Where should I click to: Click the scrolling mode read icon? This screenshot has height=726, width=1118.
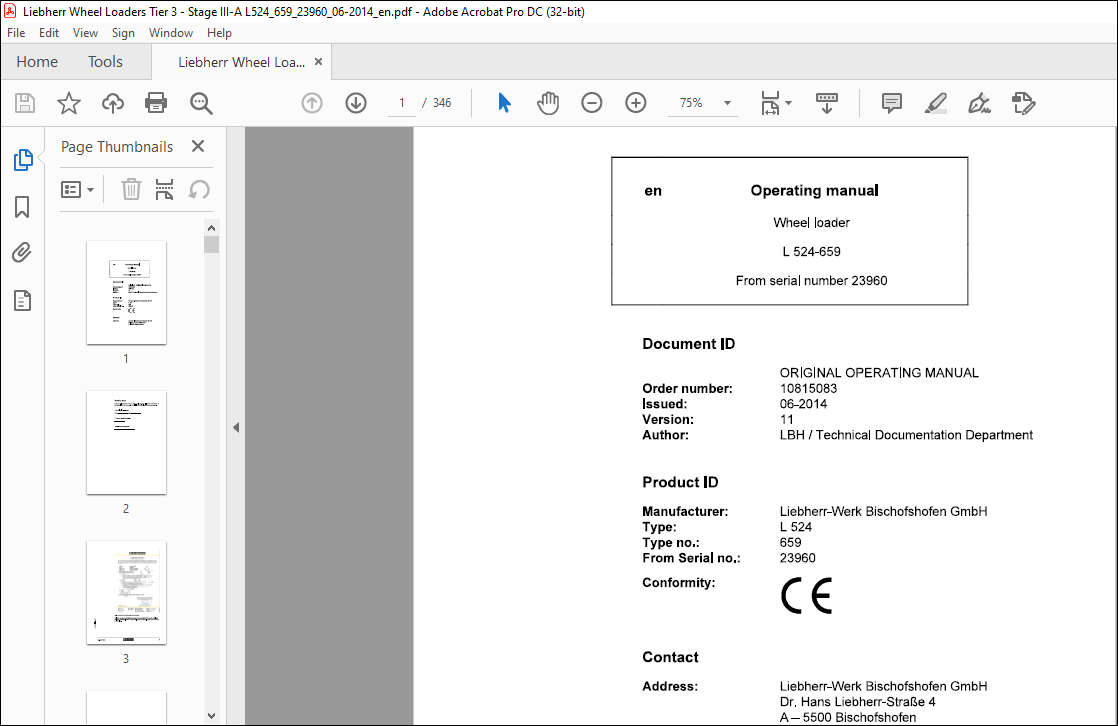[x=826, y=103]
